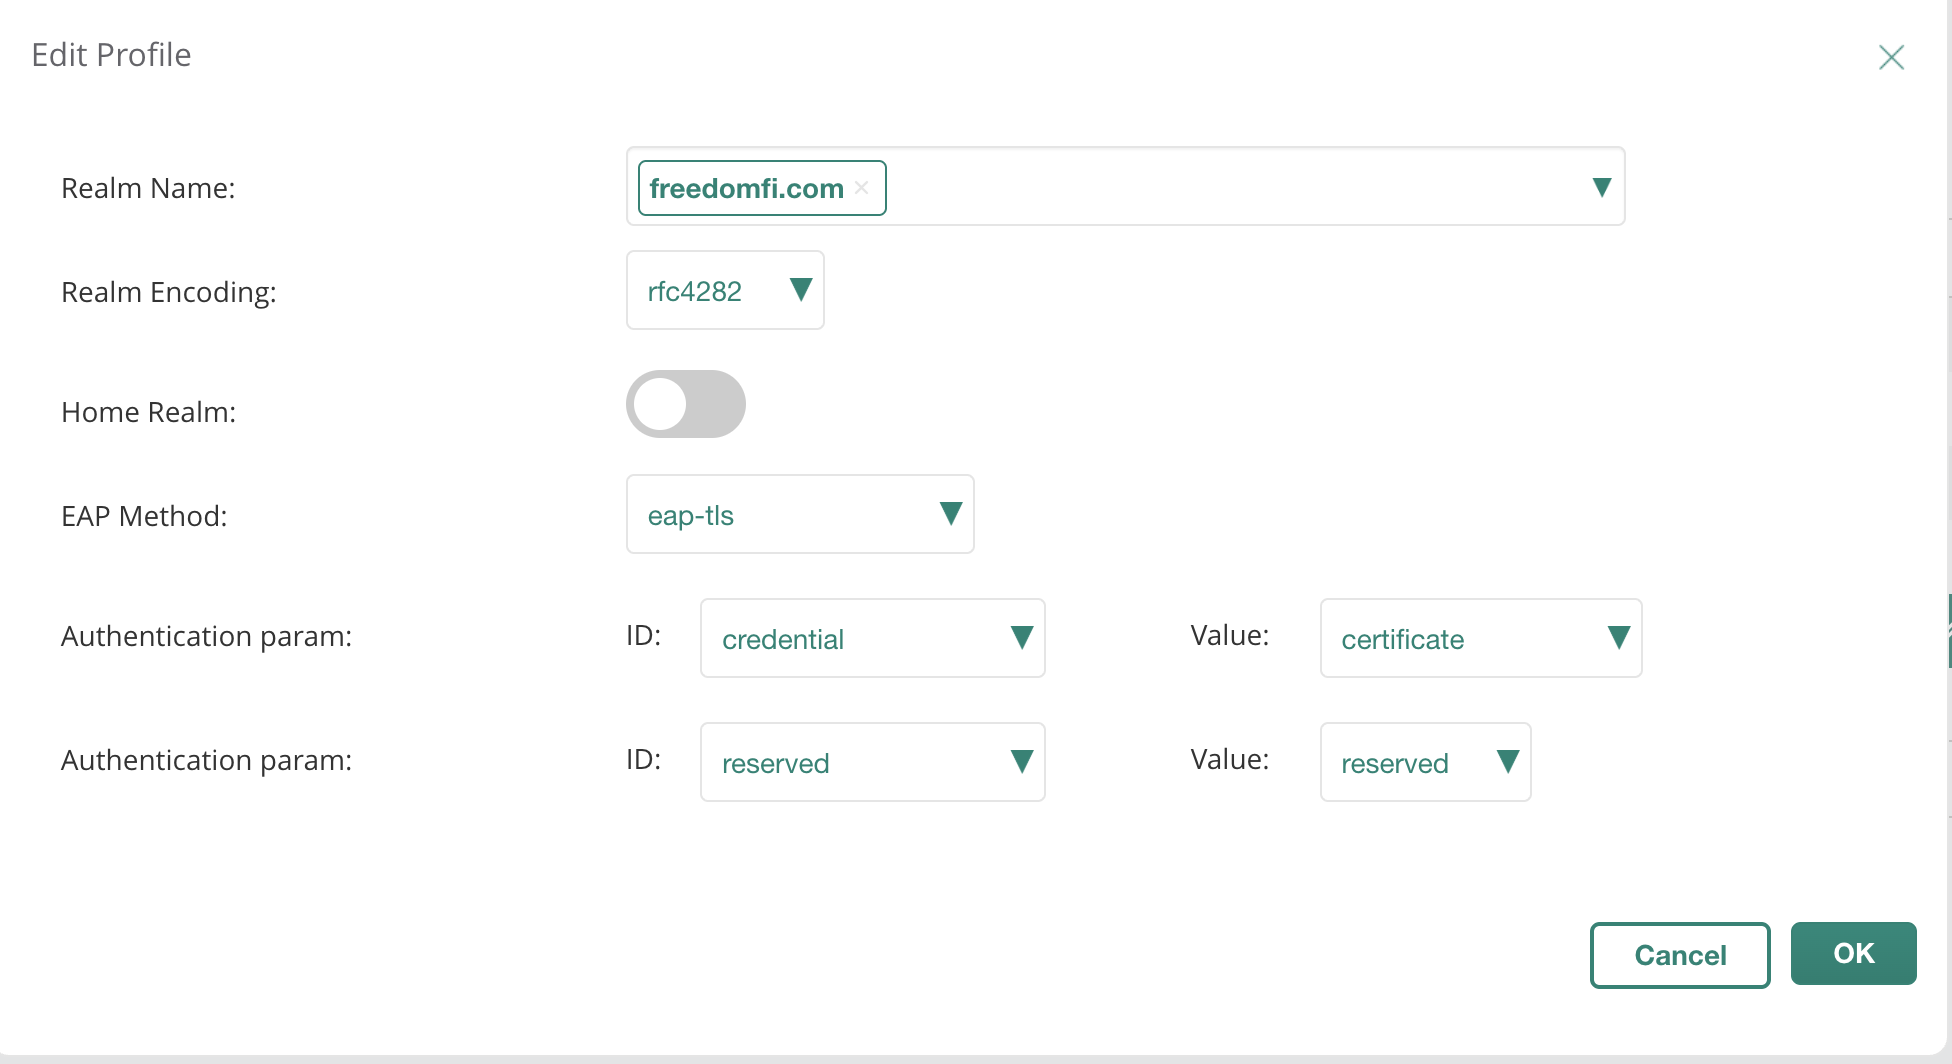Close the Edit Profile dialog

click(x=1891, y=57)
